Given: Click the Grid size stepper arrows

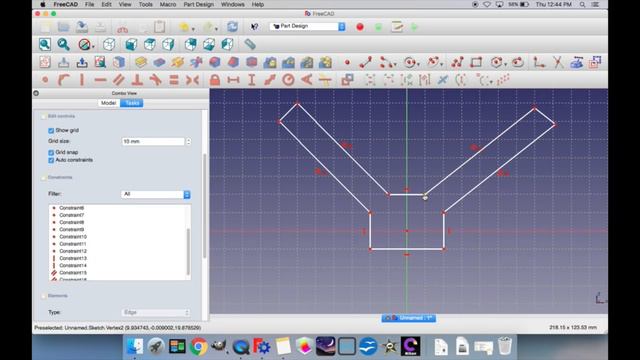Looking at the screenshot, I should tap(189, 142).
